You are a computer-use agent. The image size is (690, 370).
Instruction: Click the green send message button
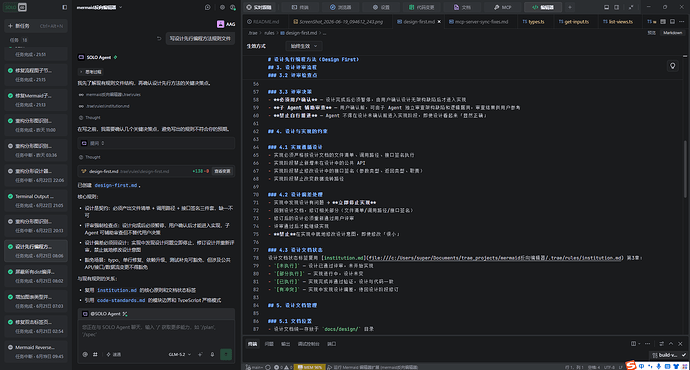[x=226, y=355]
